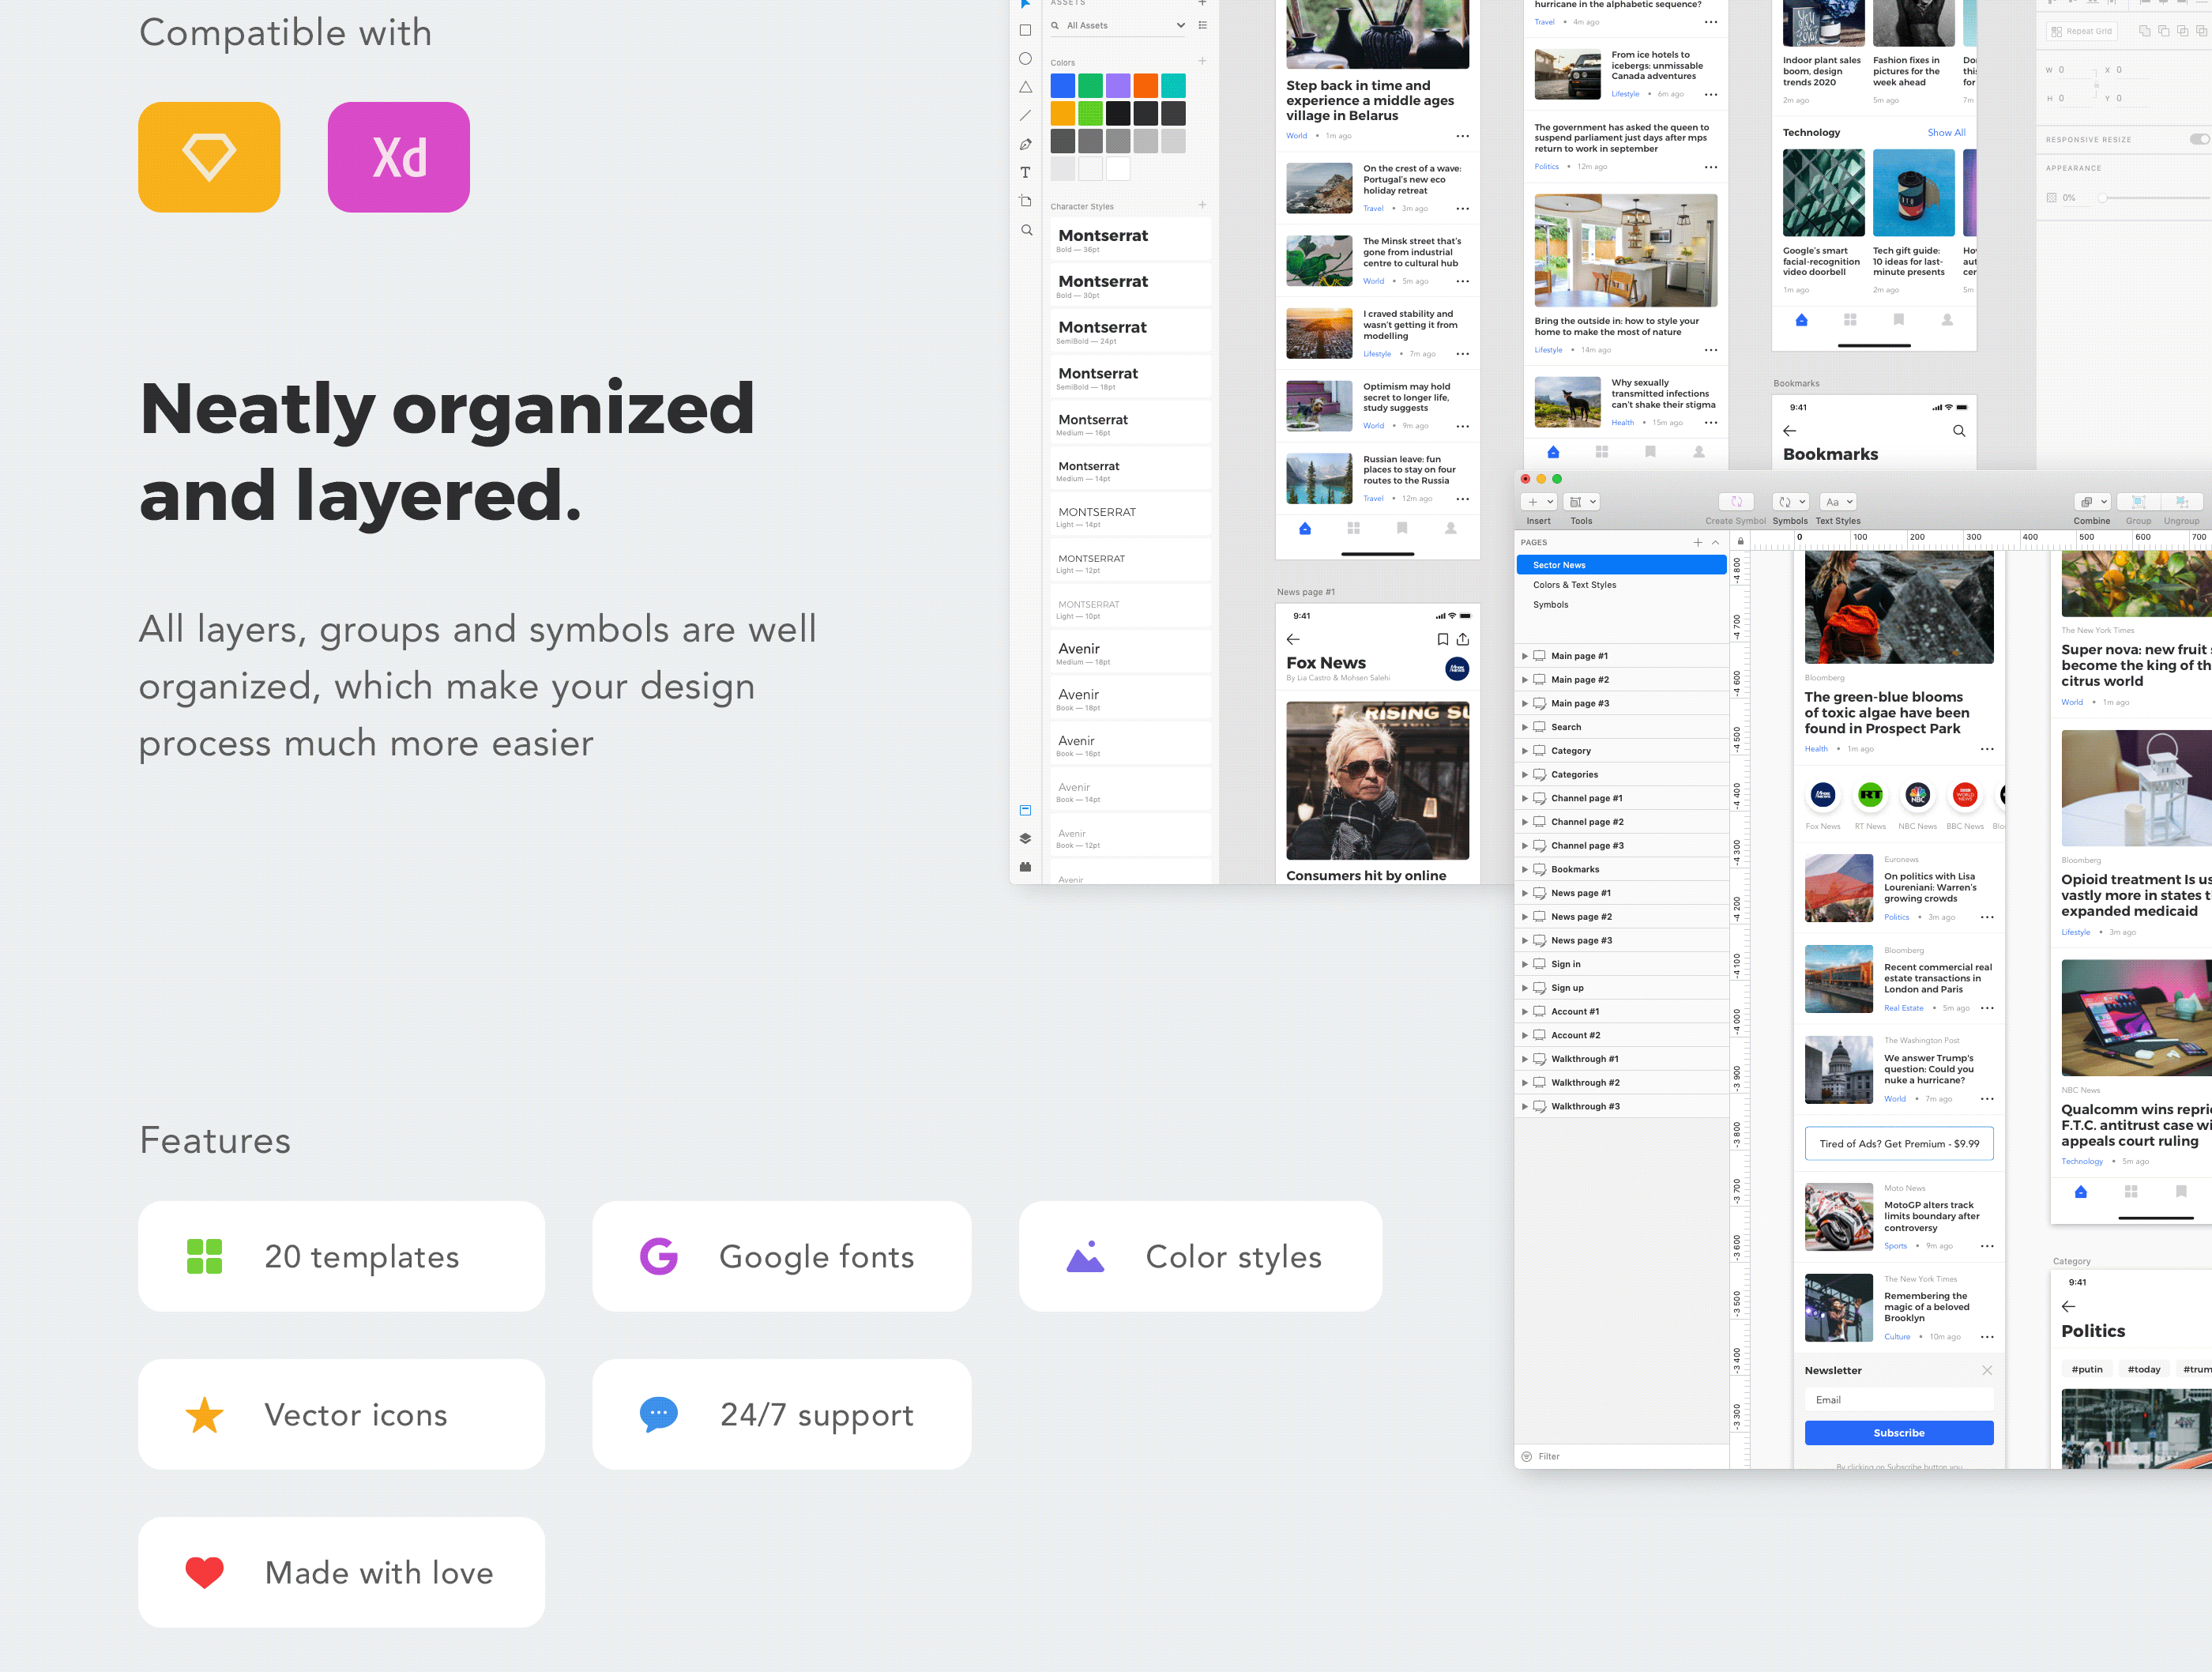Select the Colors & Text Styles page
This screenshot has height=1672, width=2212.
pos(1574,585)
